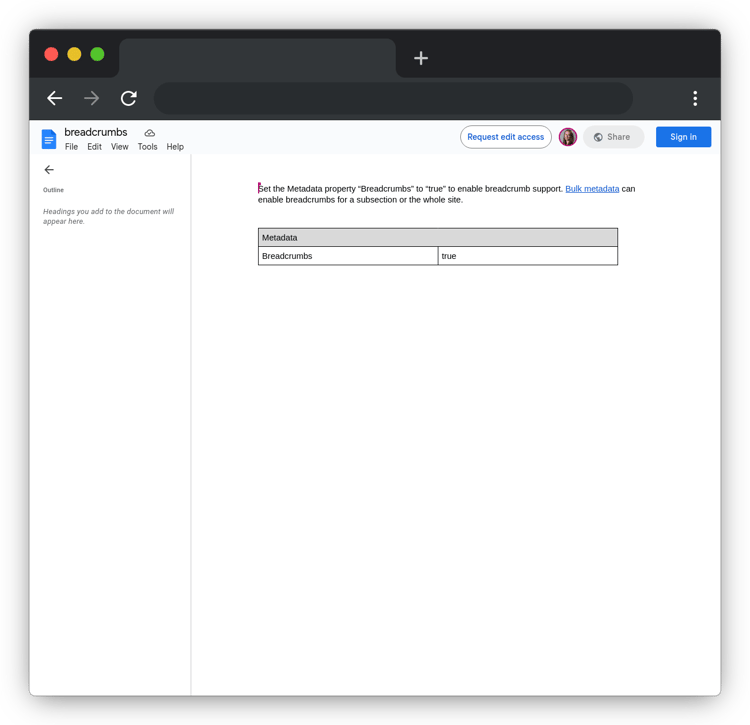Open the Help menu
The width and height of the screenshot is (750, 725).
[x=175, y=147]
